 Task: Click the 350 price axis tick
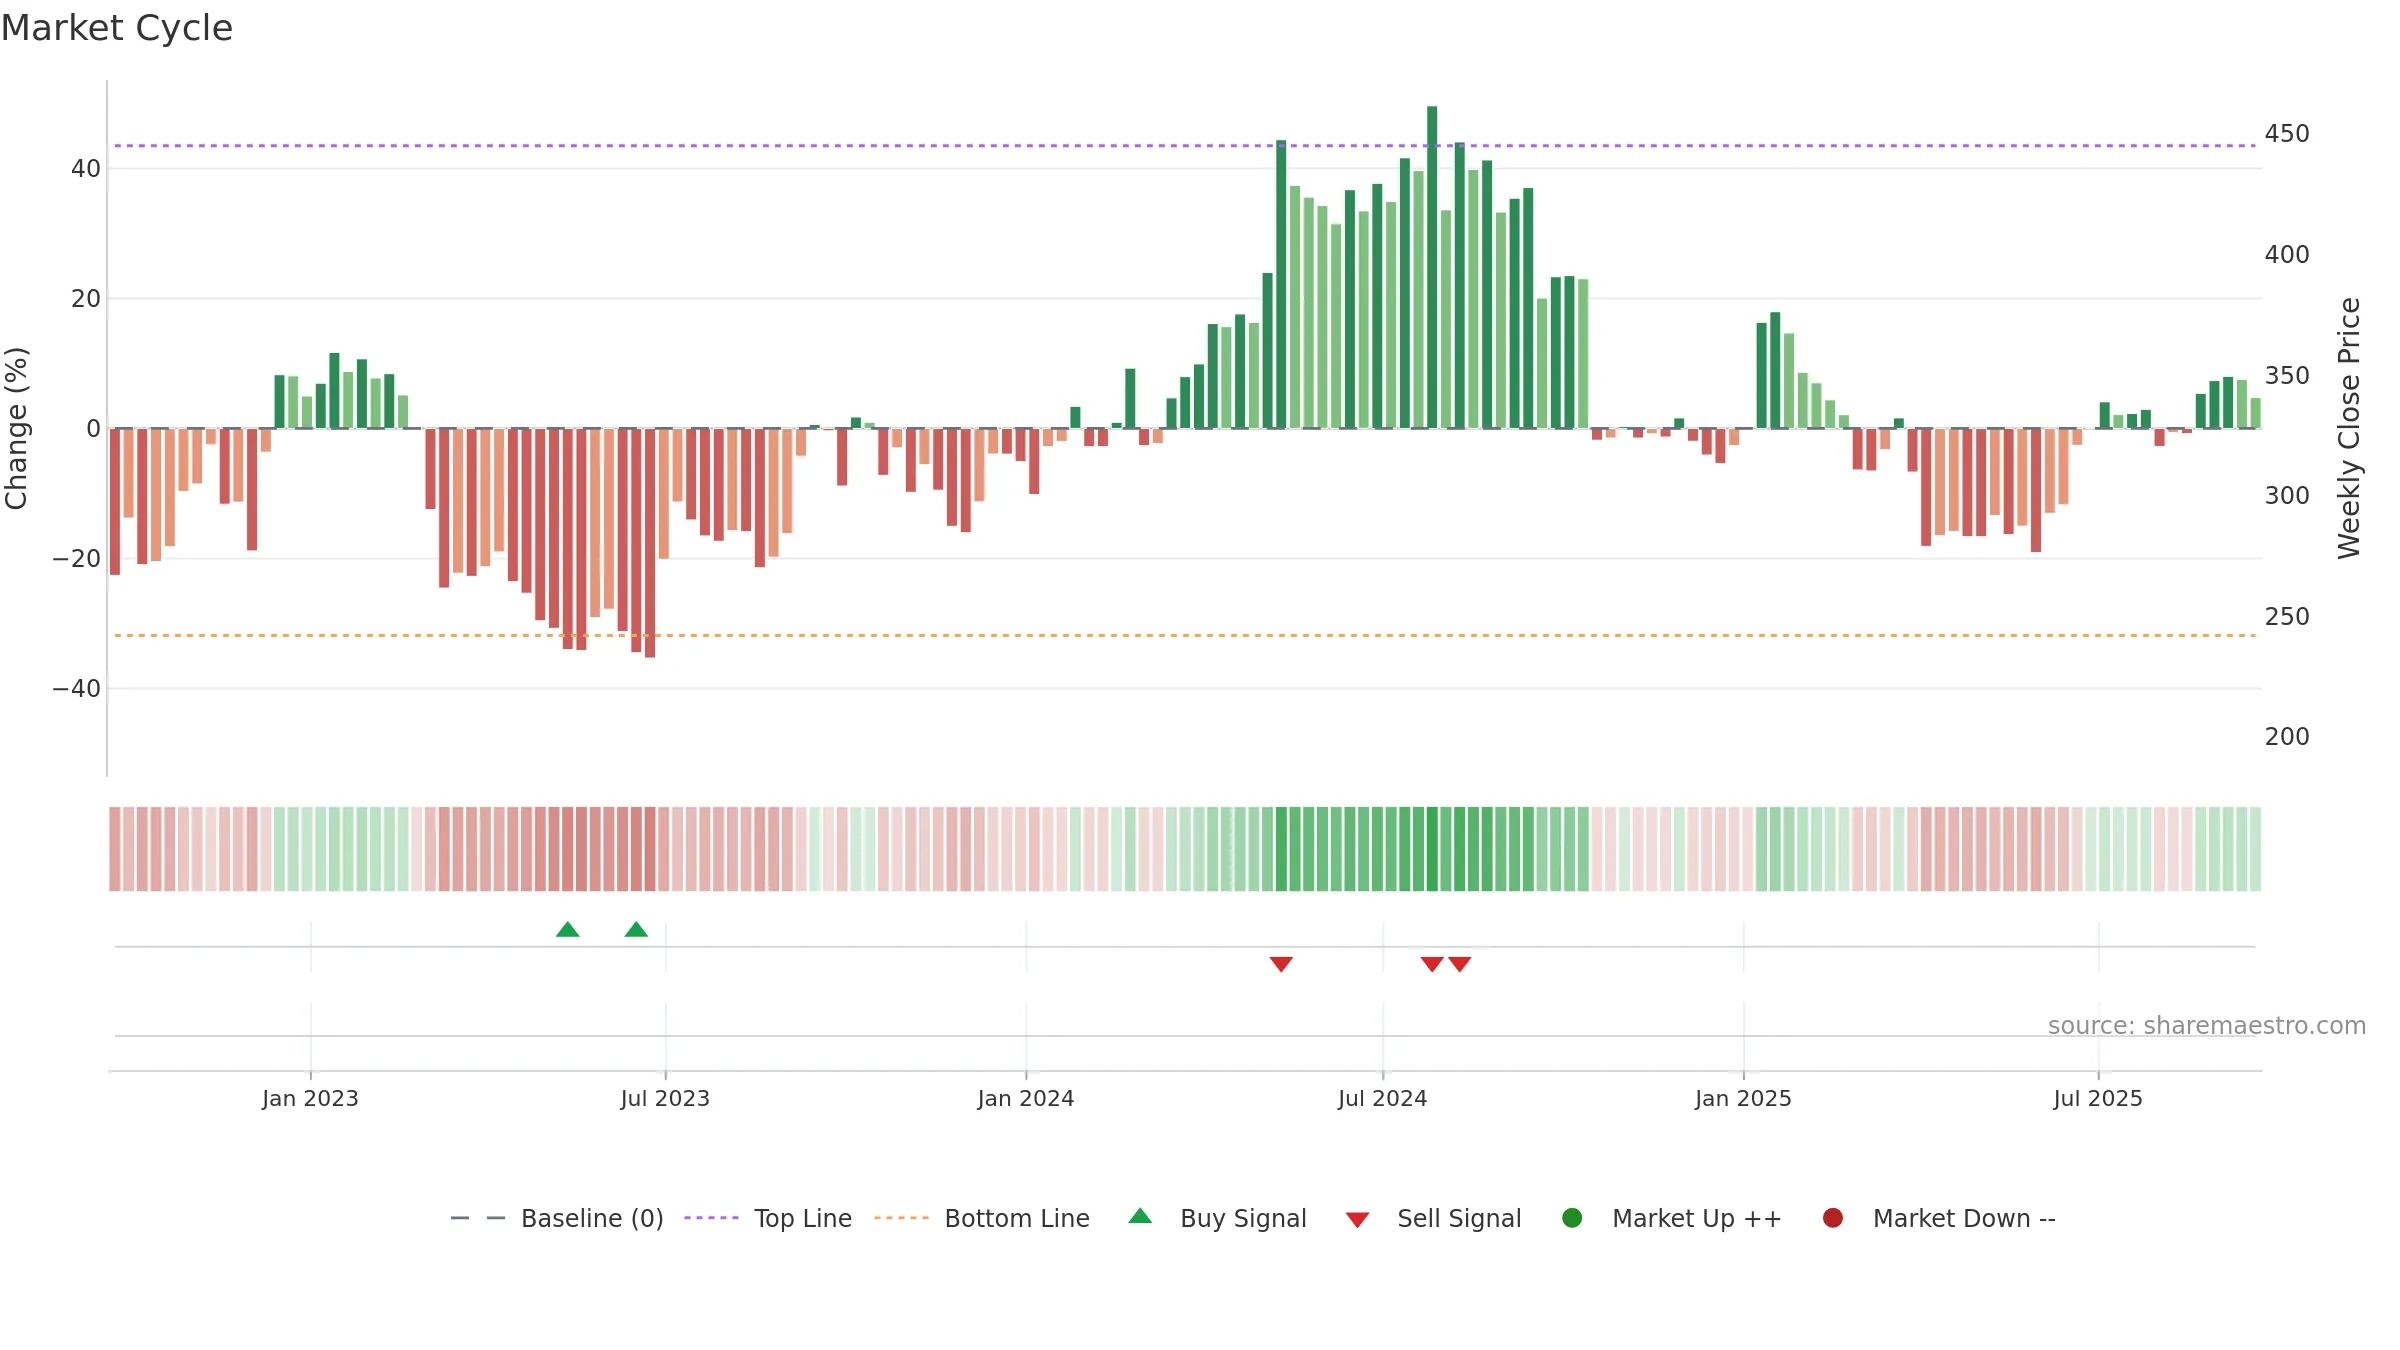[2287, 376]
